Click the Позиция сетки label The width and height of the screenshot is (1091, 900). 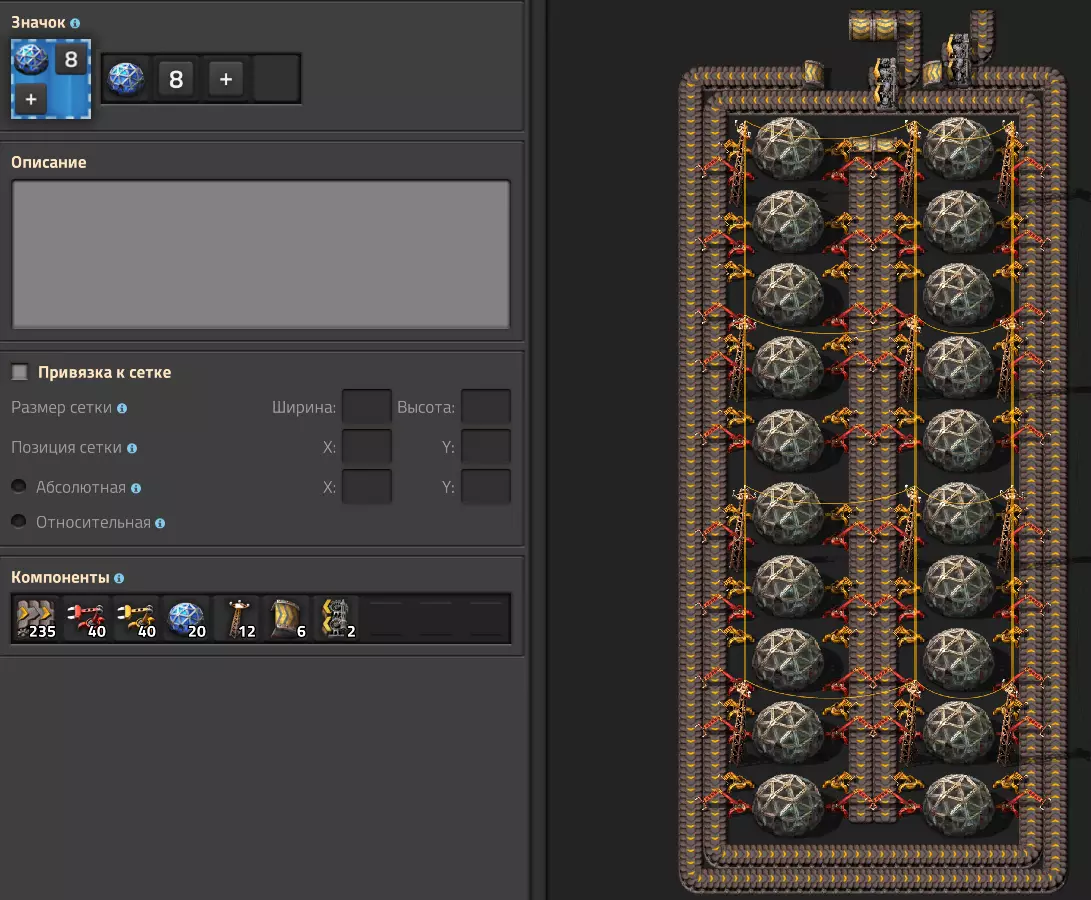tap(66, 448)
